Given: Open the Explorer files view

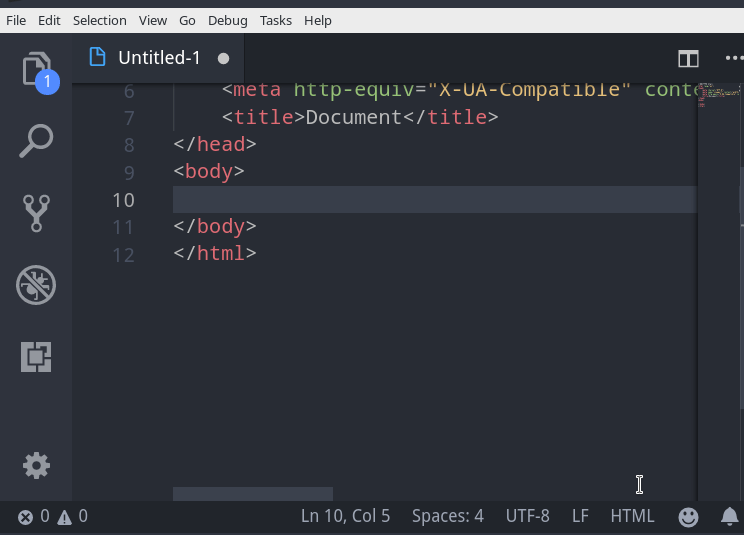Looking at the screenshot, I should tap(37, 70).
